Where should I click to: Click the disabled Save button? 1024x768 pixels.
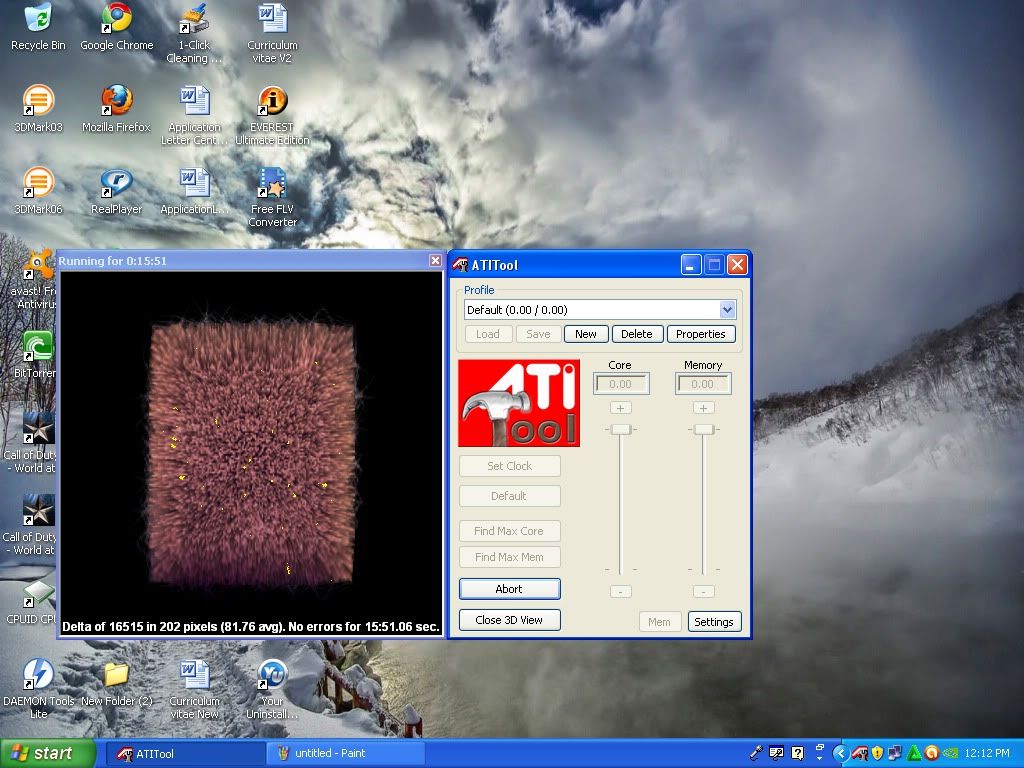(538, 334)
